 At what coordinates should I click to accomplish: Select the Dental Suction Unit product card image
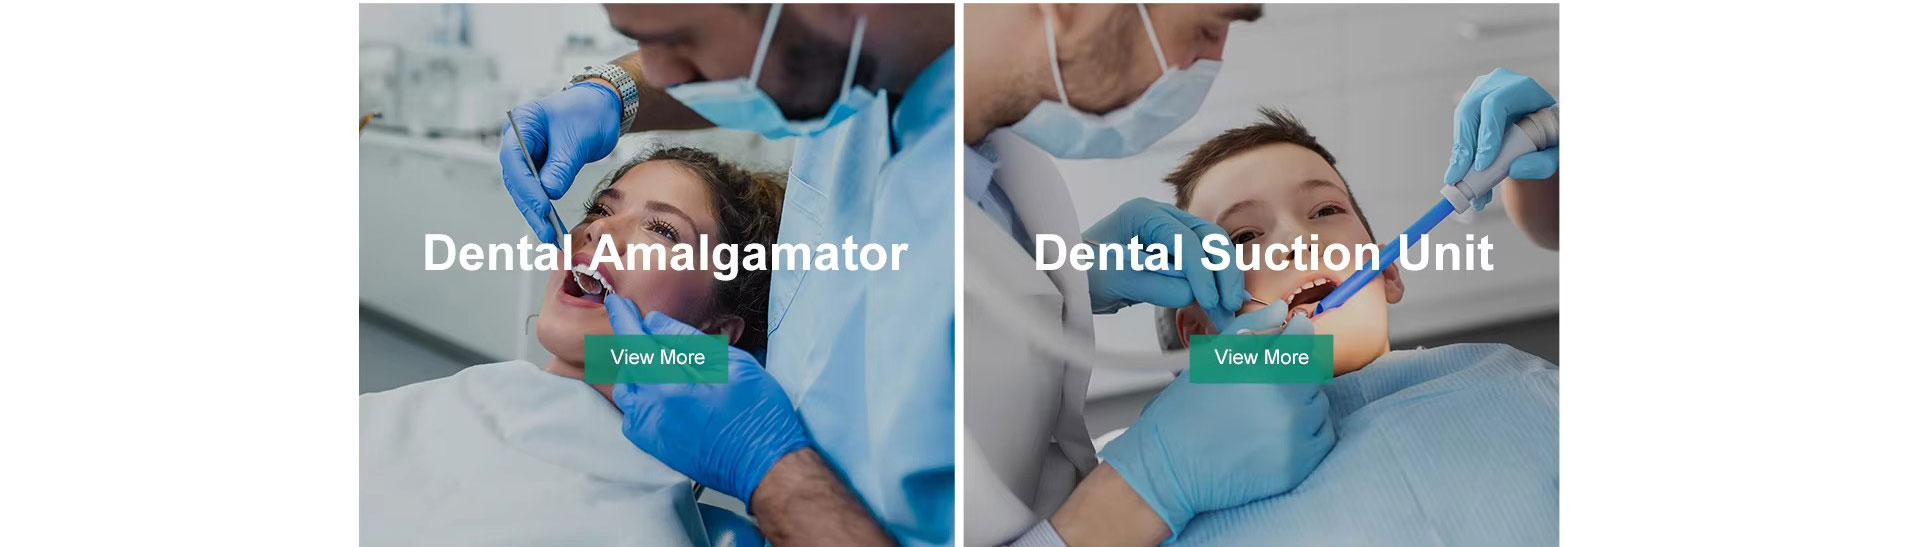click(x=1261, y=274)
